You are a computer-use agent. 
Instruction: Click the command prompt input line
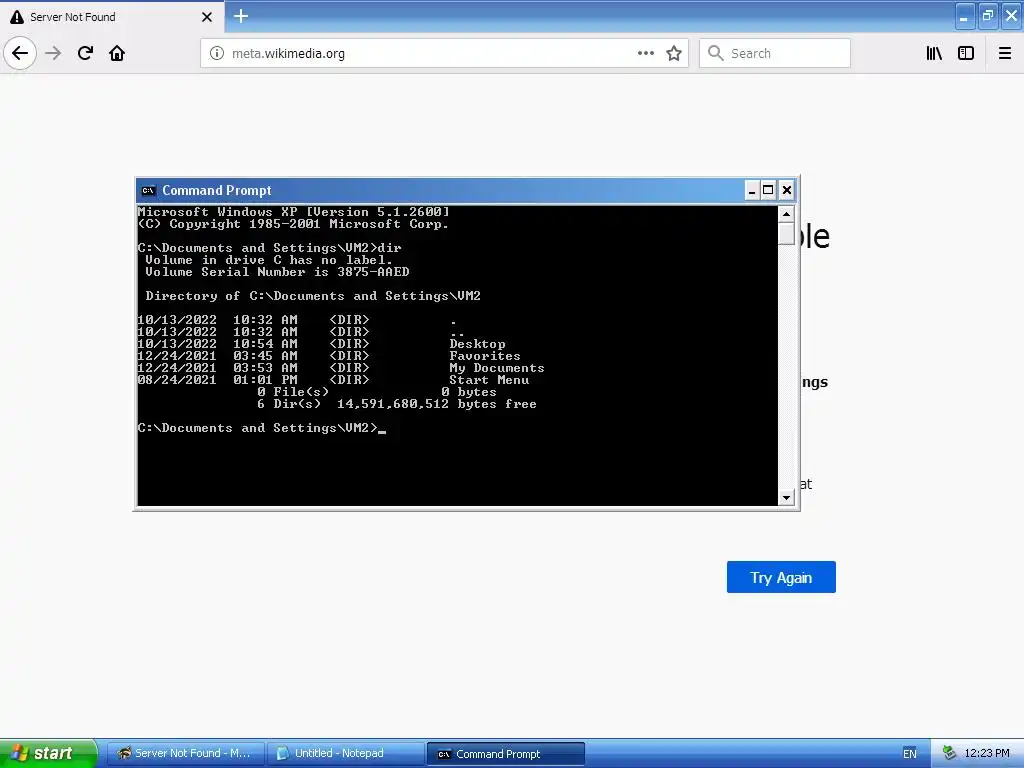tap(262, 428)
